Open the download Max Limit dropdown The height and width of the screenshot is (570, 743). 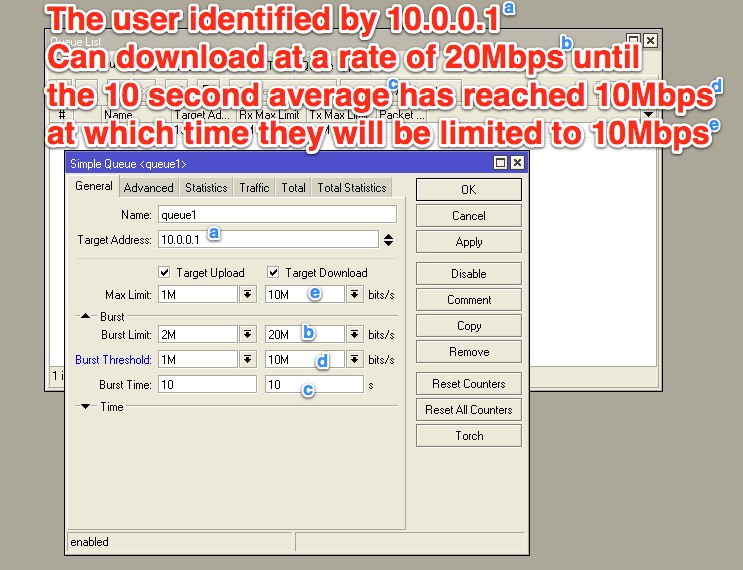pyautogui.click(x=353, y=294)
